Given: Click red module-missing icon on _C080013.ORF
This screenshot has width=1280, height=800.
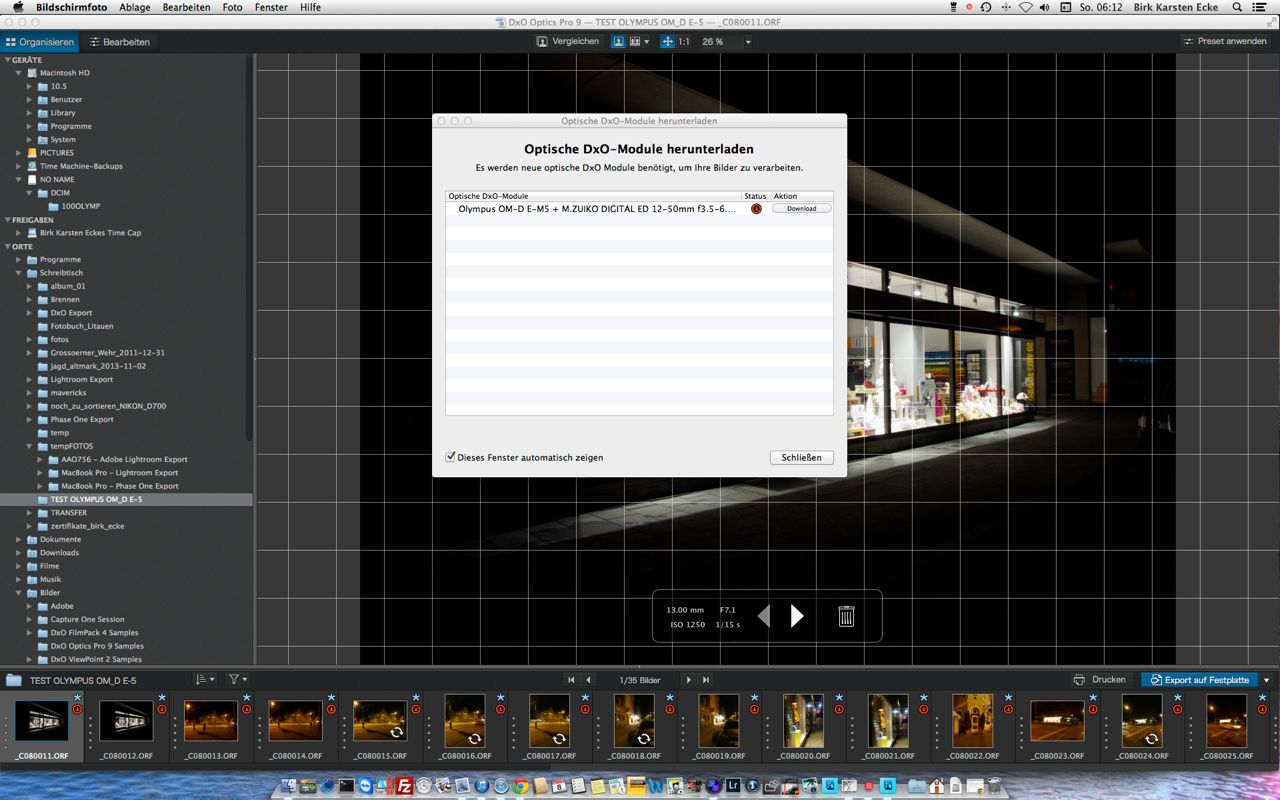Looking at the screenshot, I should 247,709.
